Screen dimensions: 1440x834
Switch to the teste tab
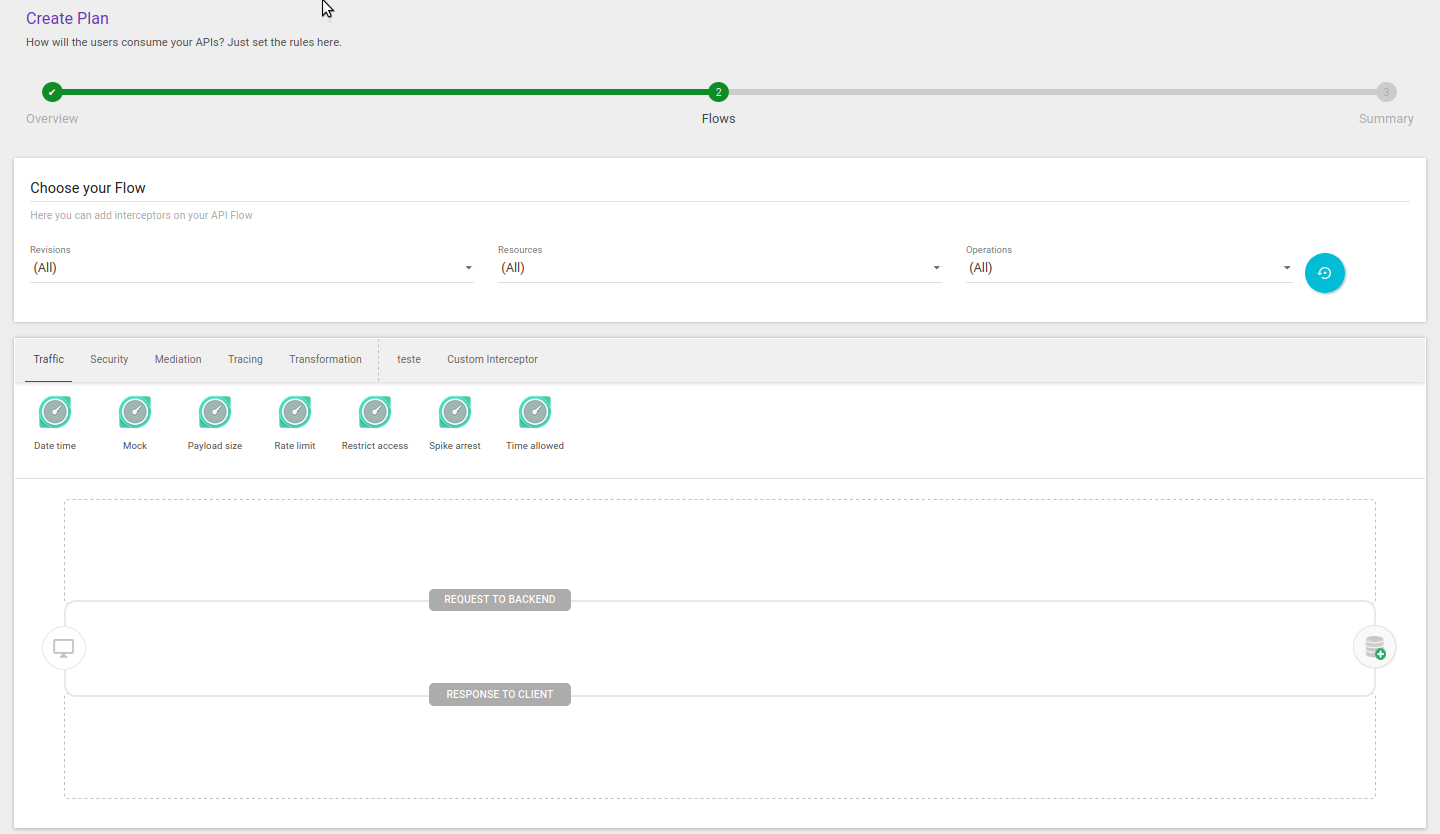coord(408,359)
